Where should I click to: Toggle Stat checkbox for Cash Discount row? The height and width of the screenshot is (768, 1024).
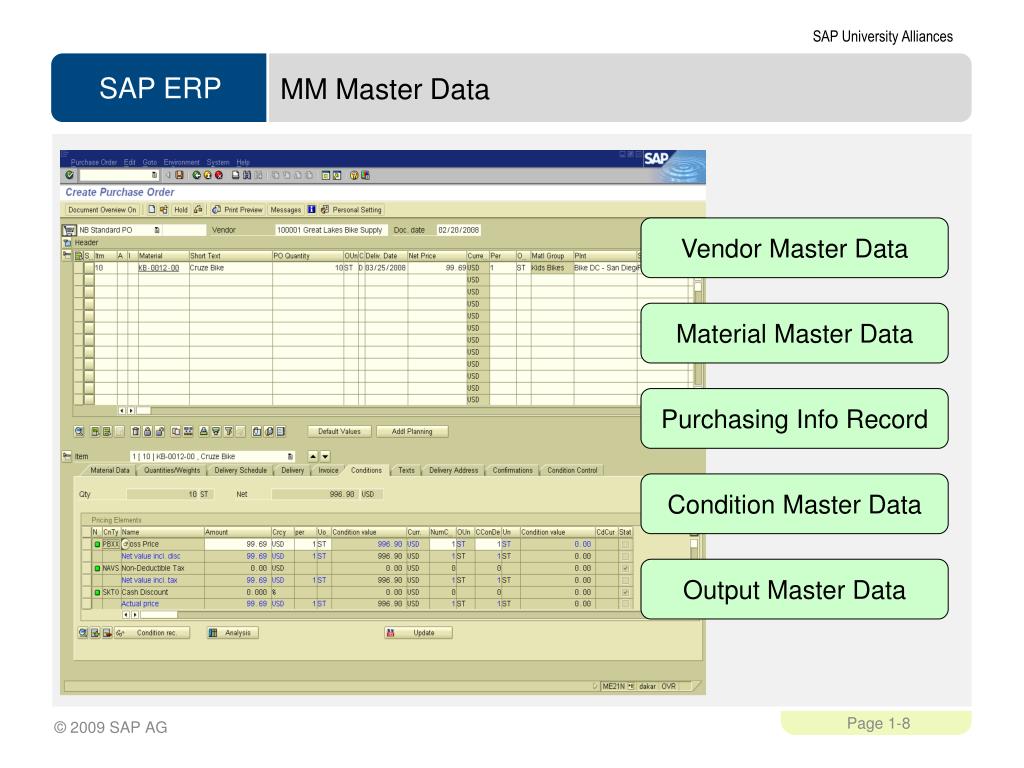pos(626,592)
